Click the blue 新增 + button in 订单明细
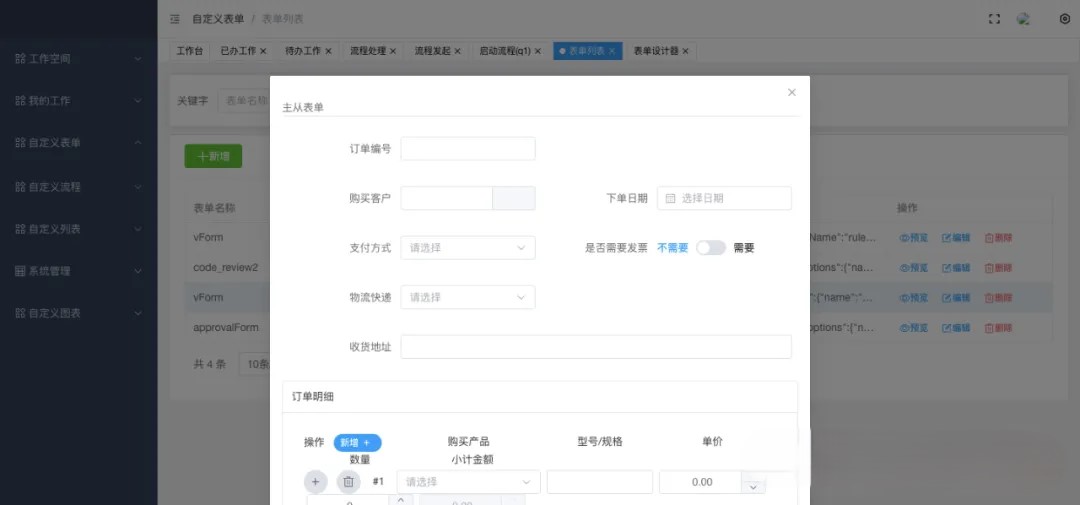The height and width of the screenshot is (505, 1080). coord(357,442)
